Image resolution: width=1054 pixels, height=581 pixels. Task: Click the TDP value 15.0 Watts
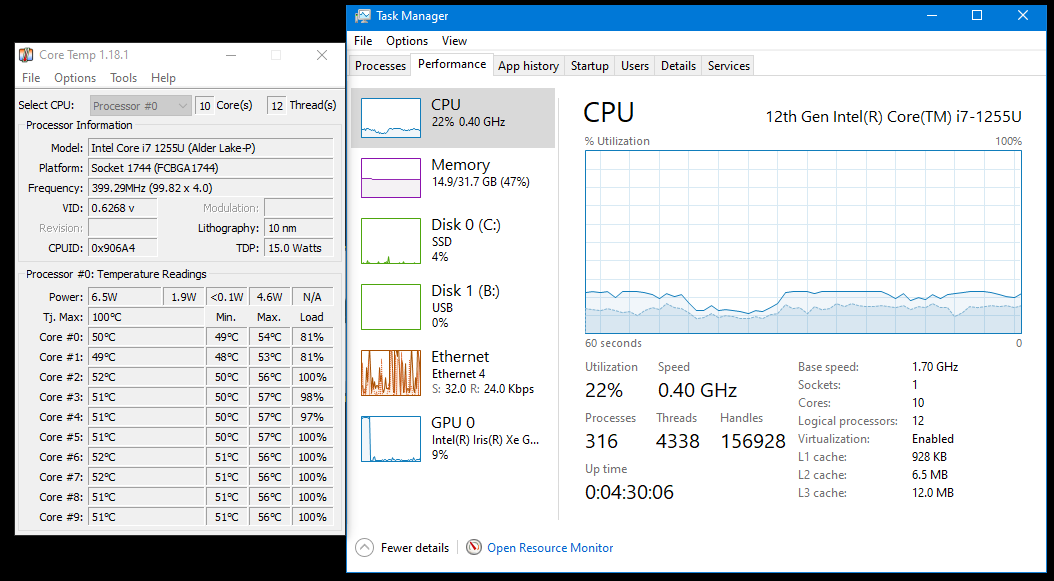pos(298,248)
